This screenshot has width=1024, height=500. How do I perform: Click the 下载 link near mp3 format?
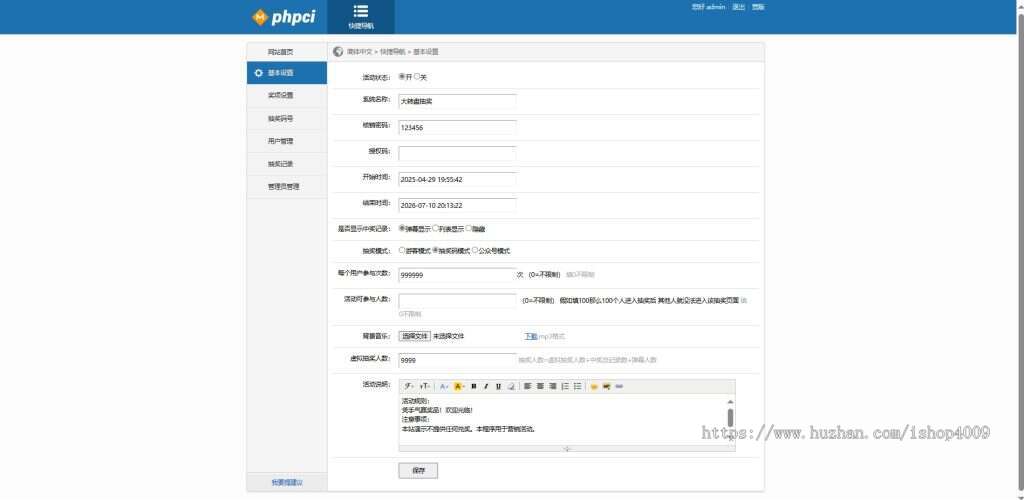tap(531, 336)
